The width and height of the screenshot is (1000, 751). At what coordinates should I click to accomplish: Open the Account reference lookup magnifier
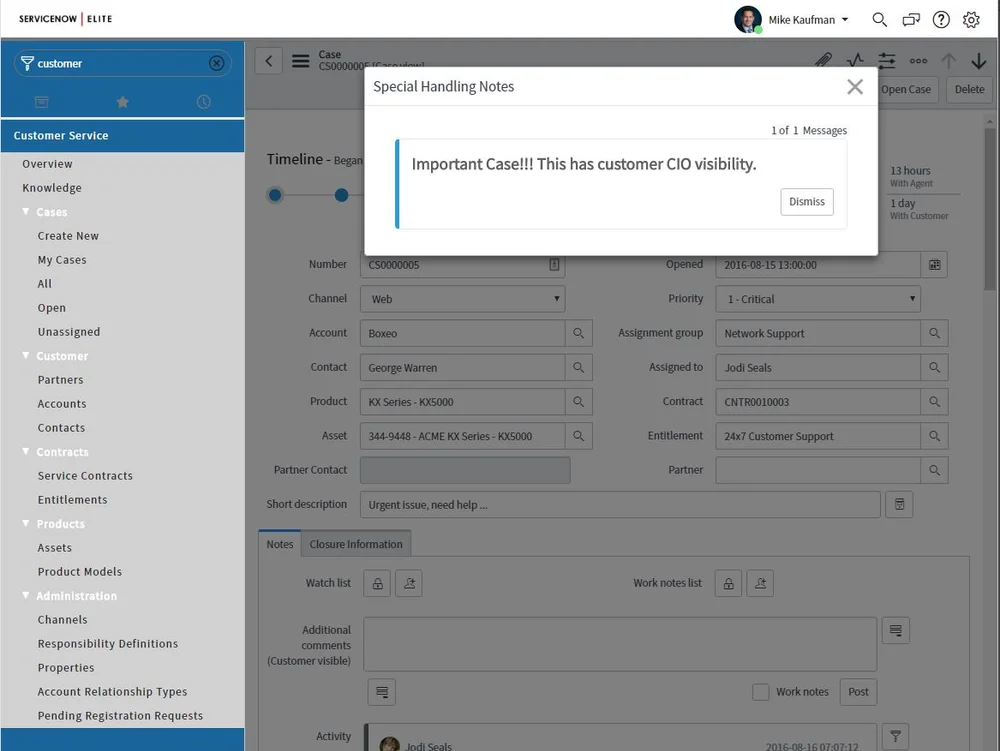[578, 333]
